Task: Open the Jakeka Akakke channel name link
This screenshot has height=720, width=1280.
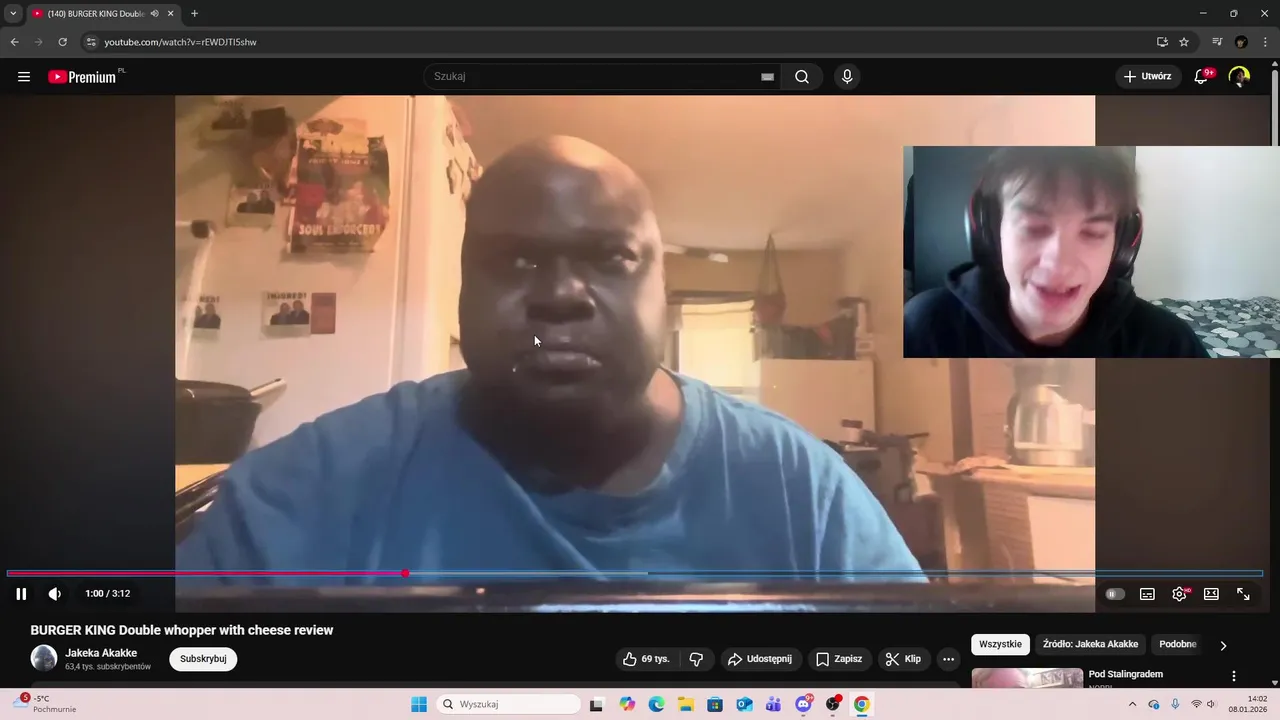Action: click(x=101, y=653)
